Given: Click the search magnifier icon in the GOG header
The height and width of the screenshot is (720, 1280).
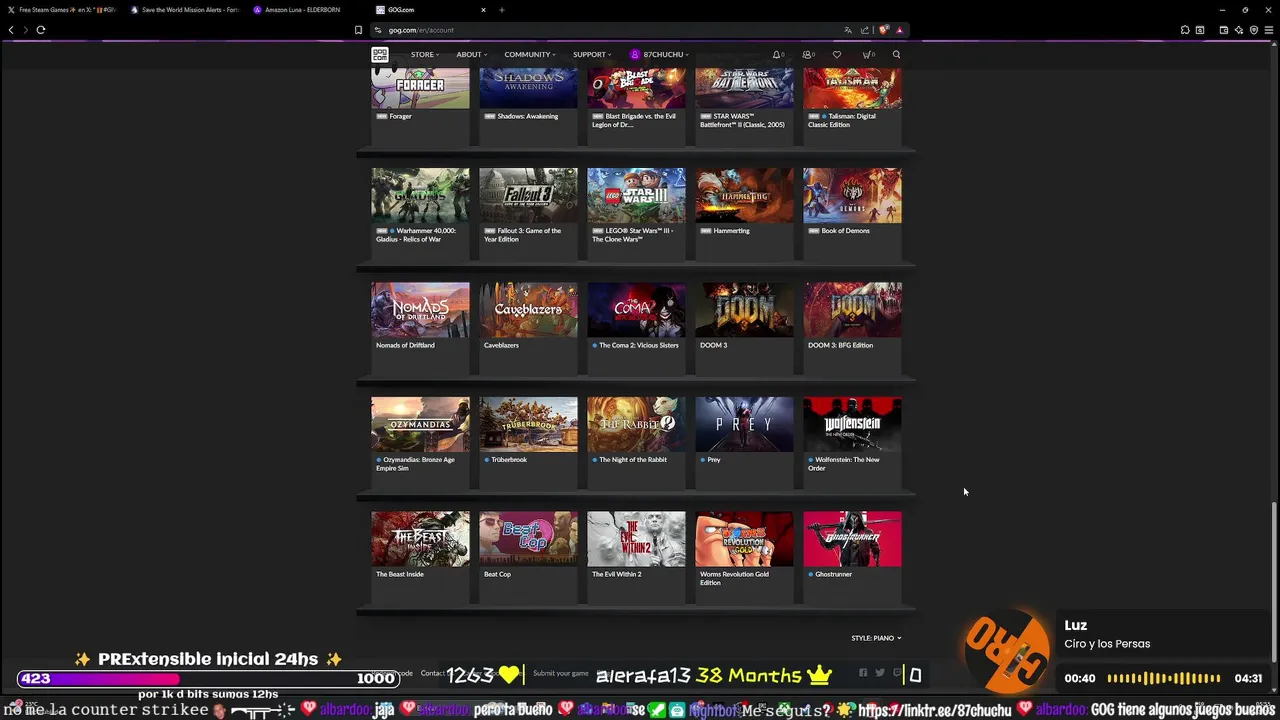Looking at the screenshot, I should pos(896,55).
